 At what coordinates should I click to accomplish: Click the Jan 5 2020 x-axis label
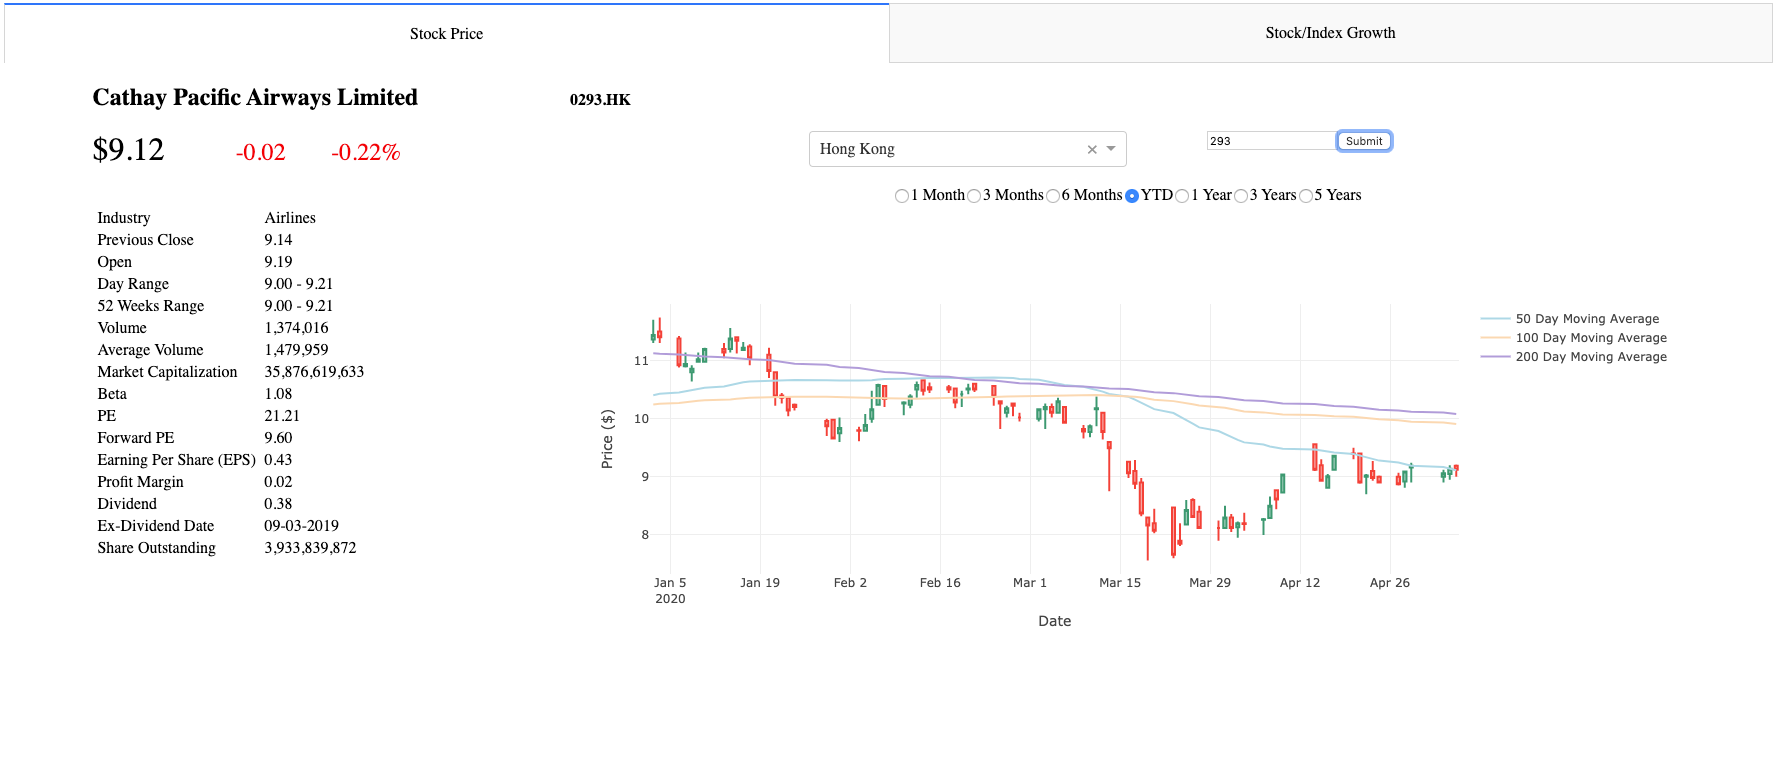[670, 590]
